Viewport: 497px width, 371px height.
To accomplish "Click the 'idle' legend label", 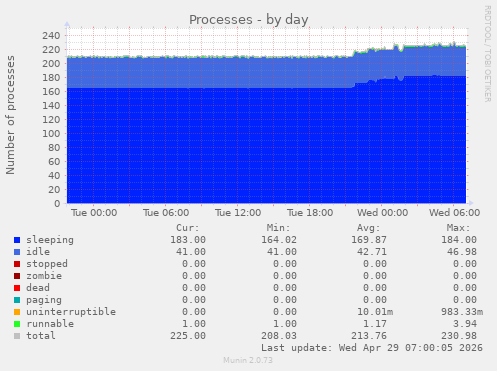I will 38,252.
